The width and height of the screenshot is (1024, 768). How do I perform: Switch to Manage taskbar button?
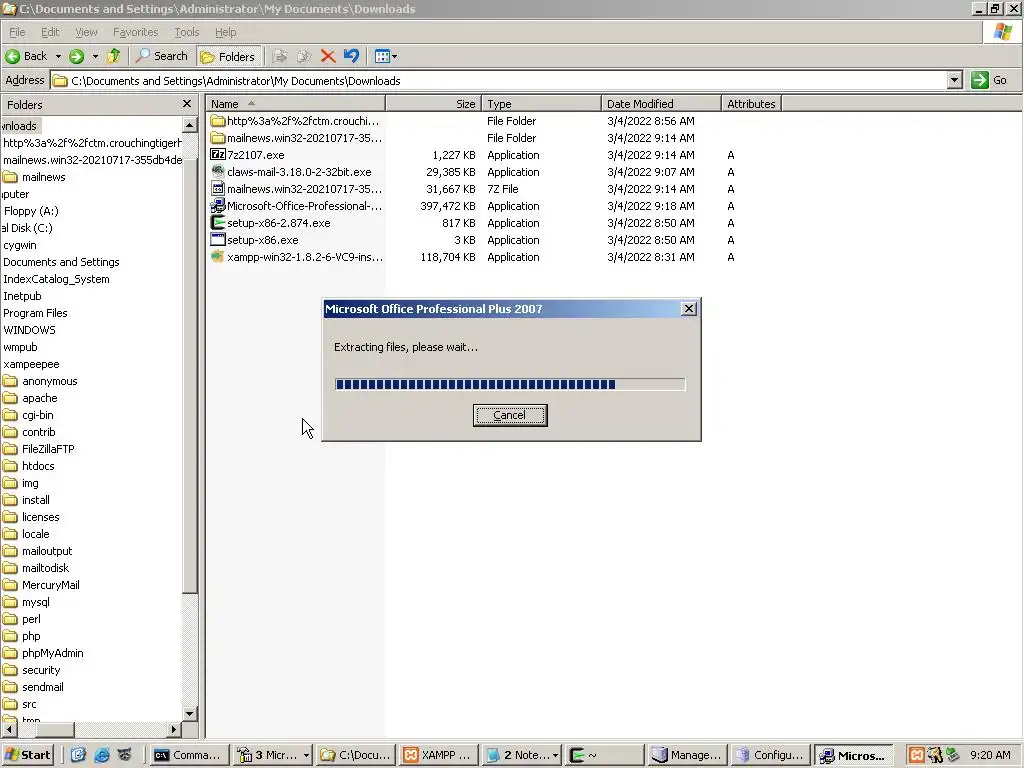(688, 755)
